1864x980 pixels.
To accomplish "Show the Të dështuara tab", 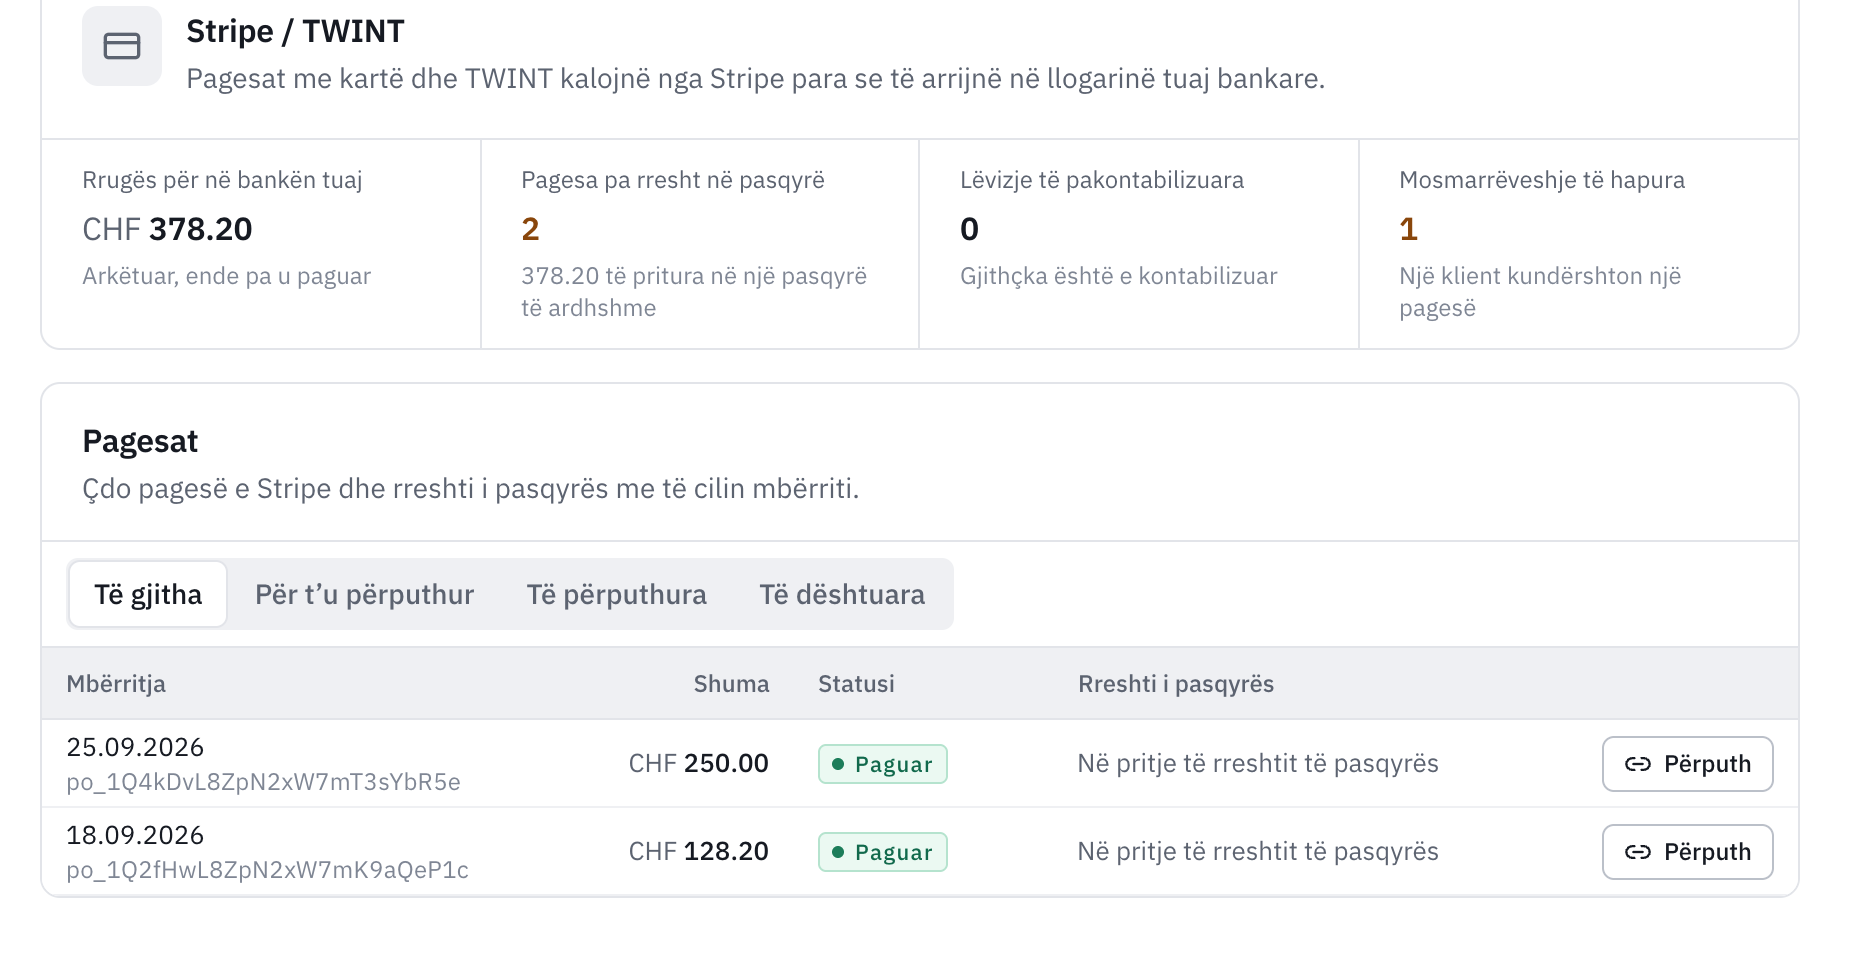I will coord(842,594).
